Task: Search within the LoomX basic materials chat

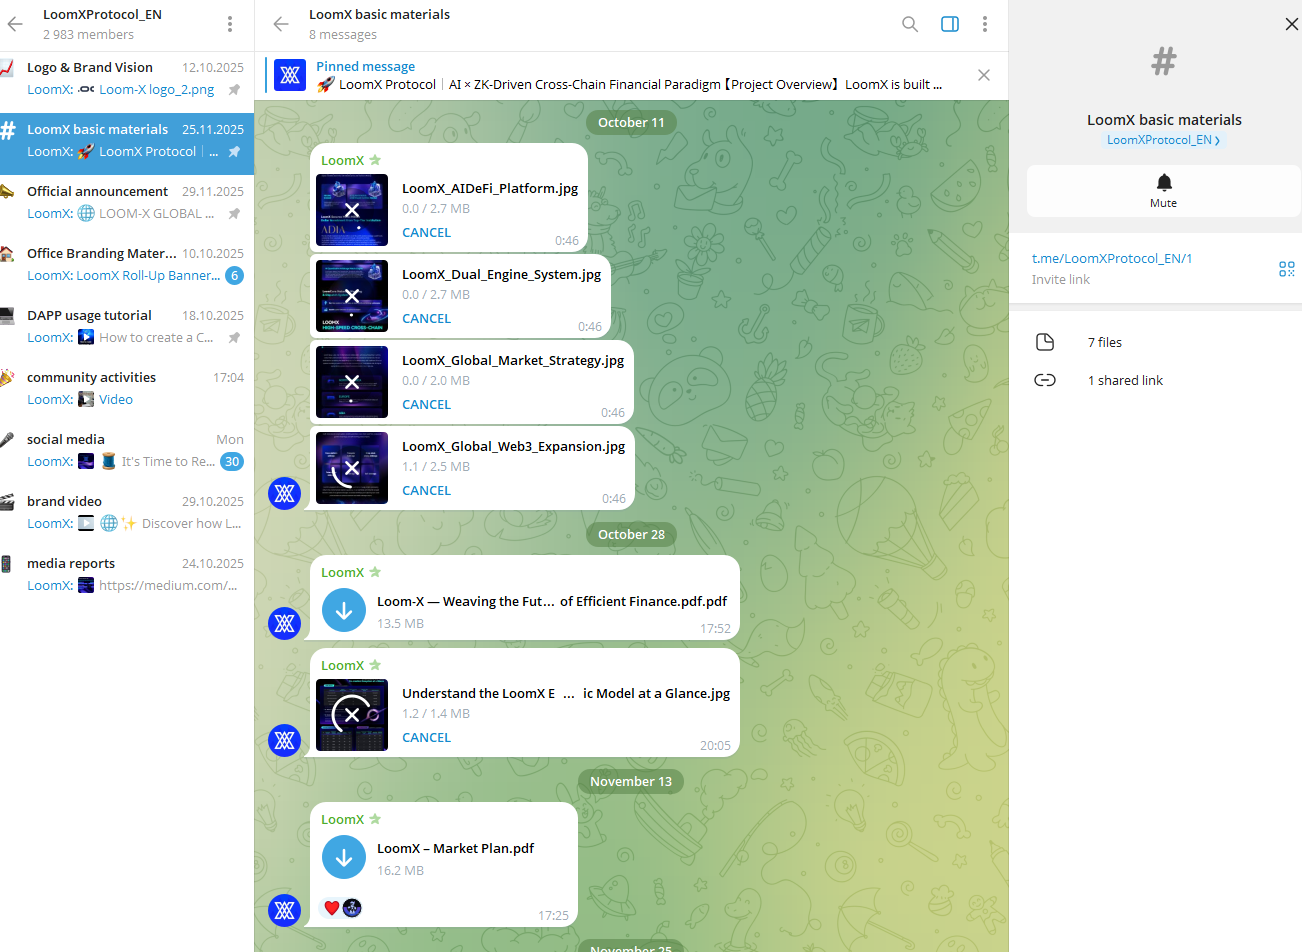Action: (910, 24)
